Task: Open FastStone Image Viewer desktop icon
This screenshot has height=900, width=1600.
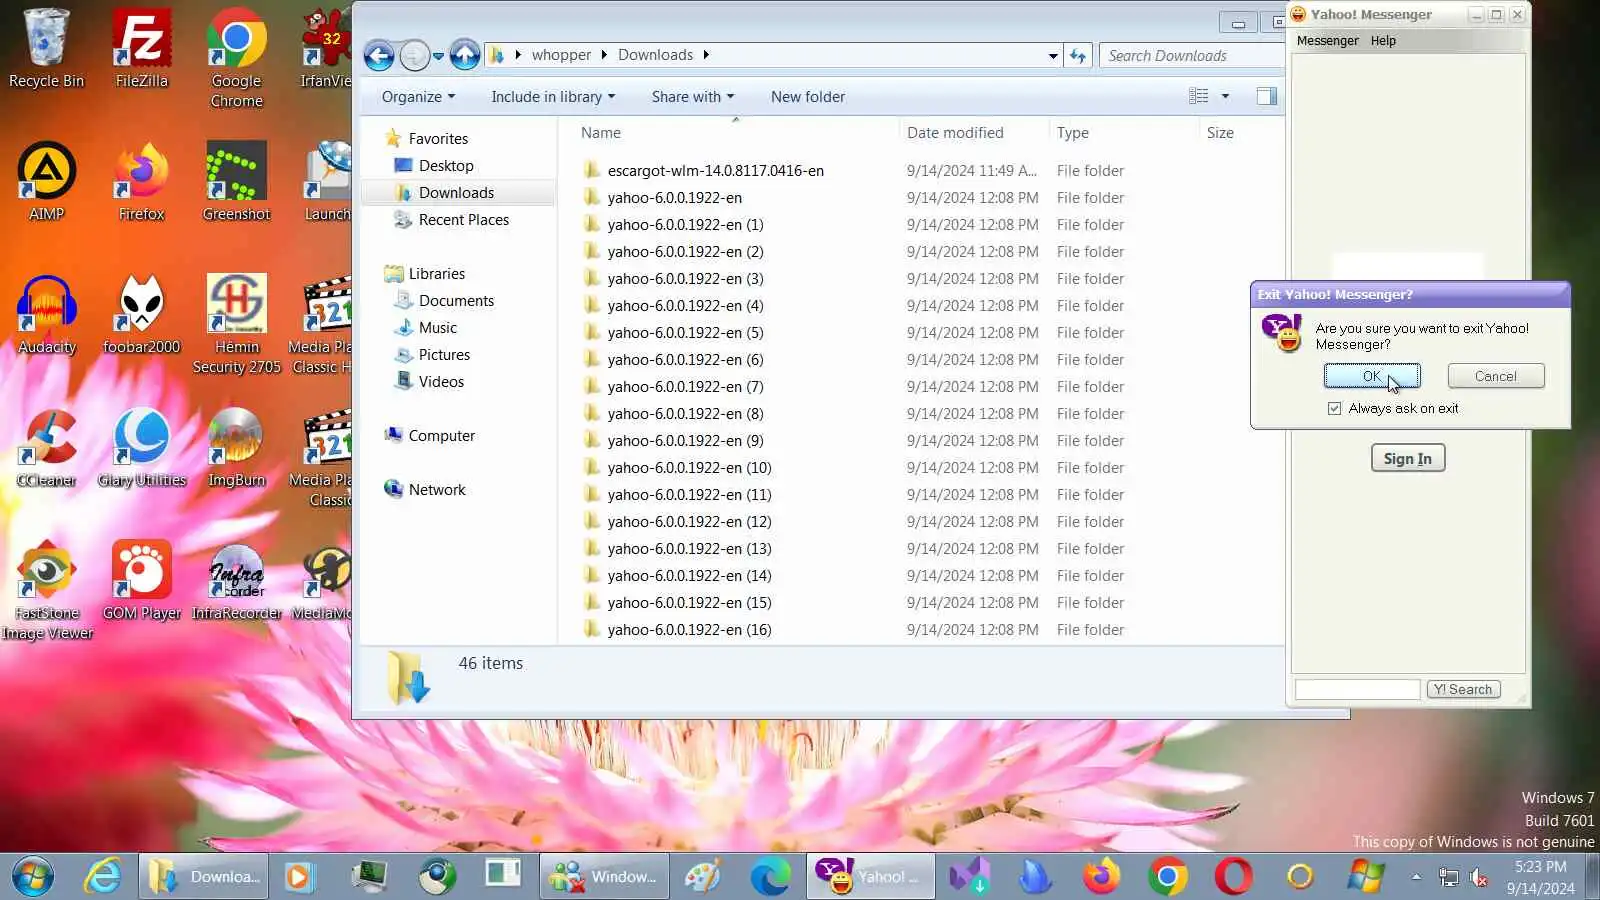Action: (x=46, y=590)
